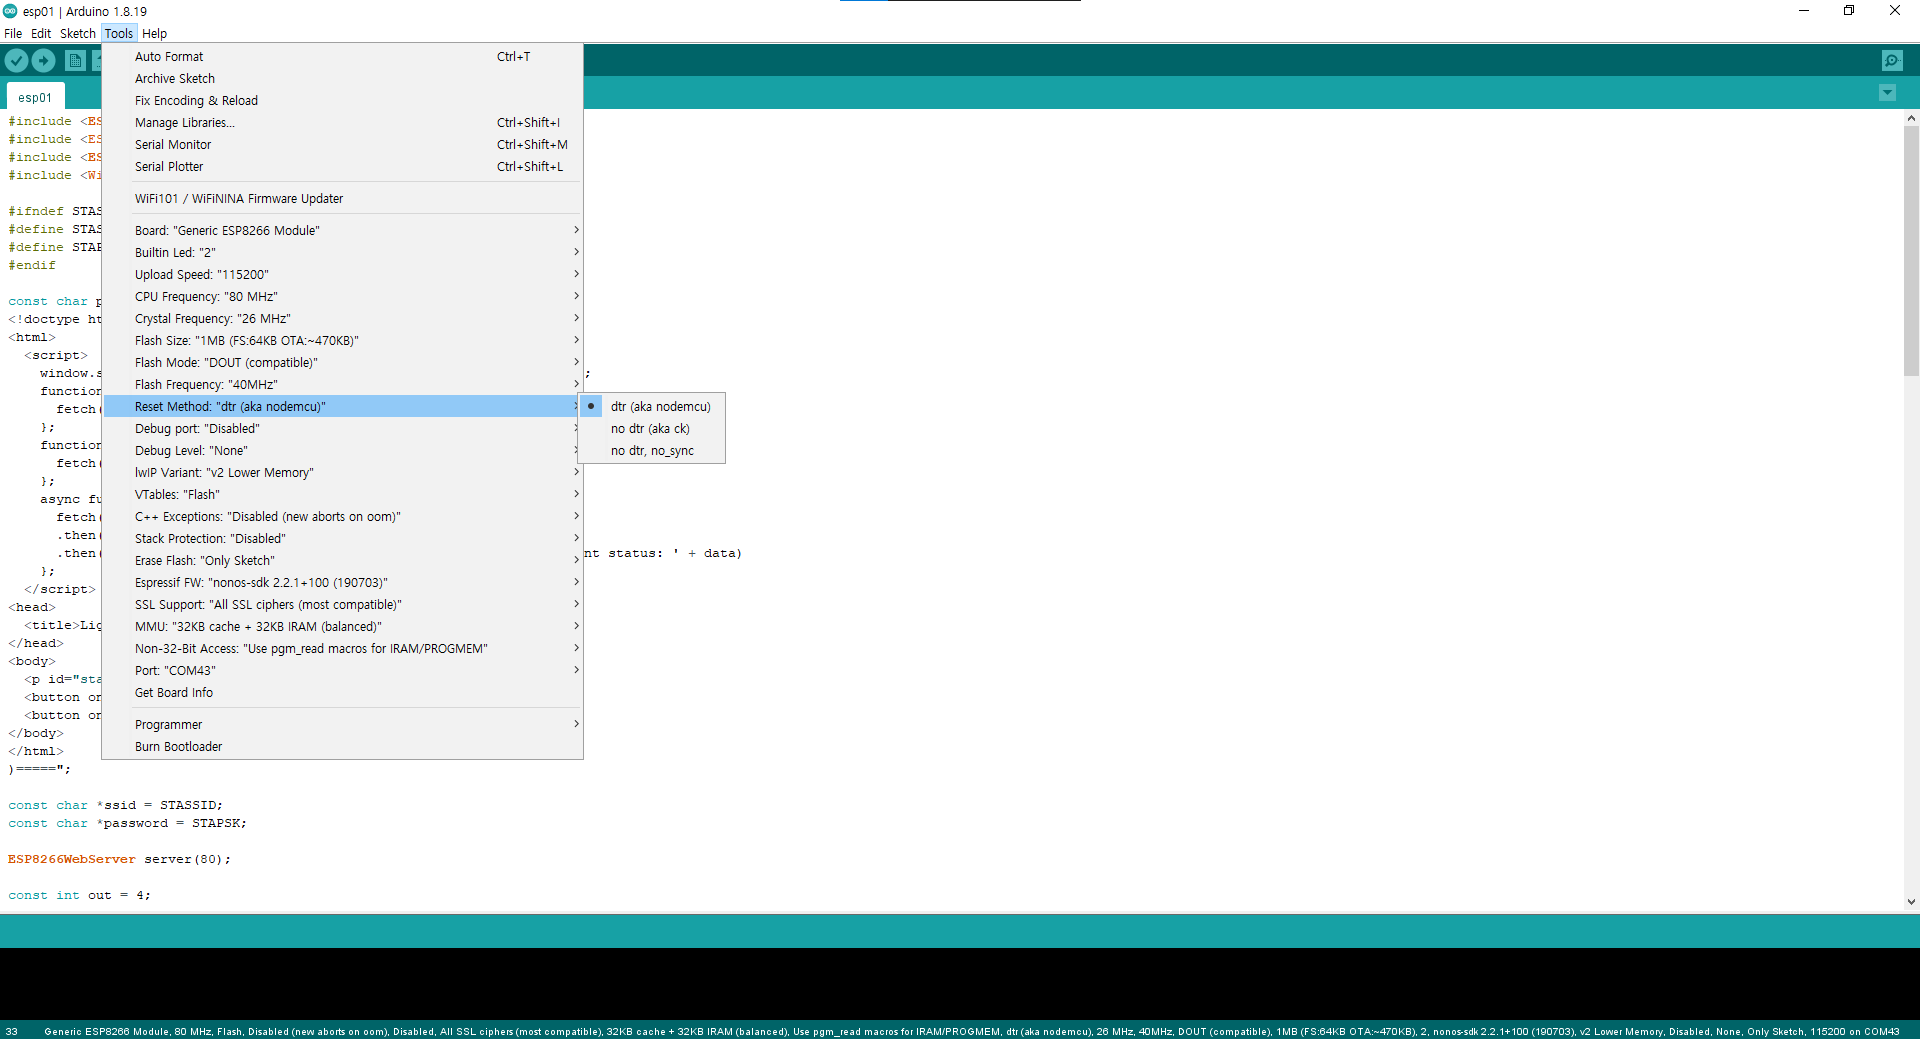Click the "#endif" code line
Viewport: 1920px width, 1039px height.
pyautogui.click(x=32, y=265)
